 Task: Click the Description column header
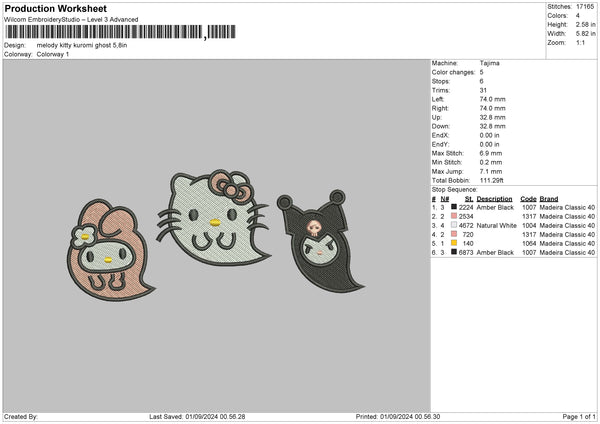494,199
